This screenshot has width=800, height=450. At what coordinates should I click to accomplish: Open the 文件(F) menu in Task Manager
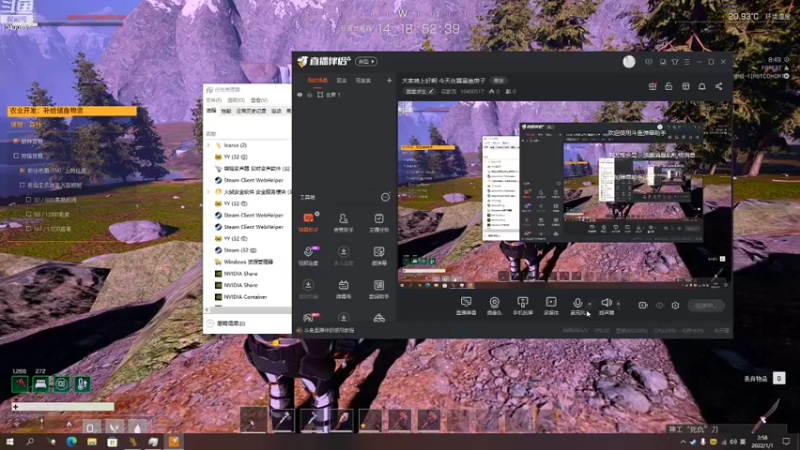pos(214,100)
